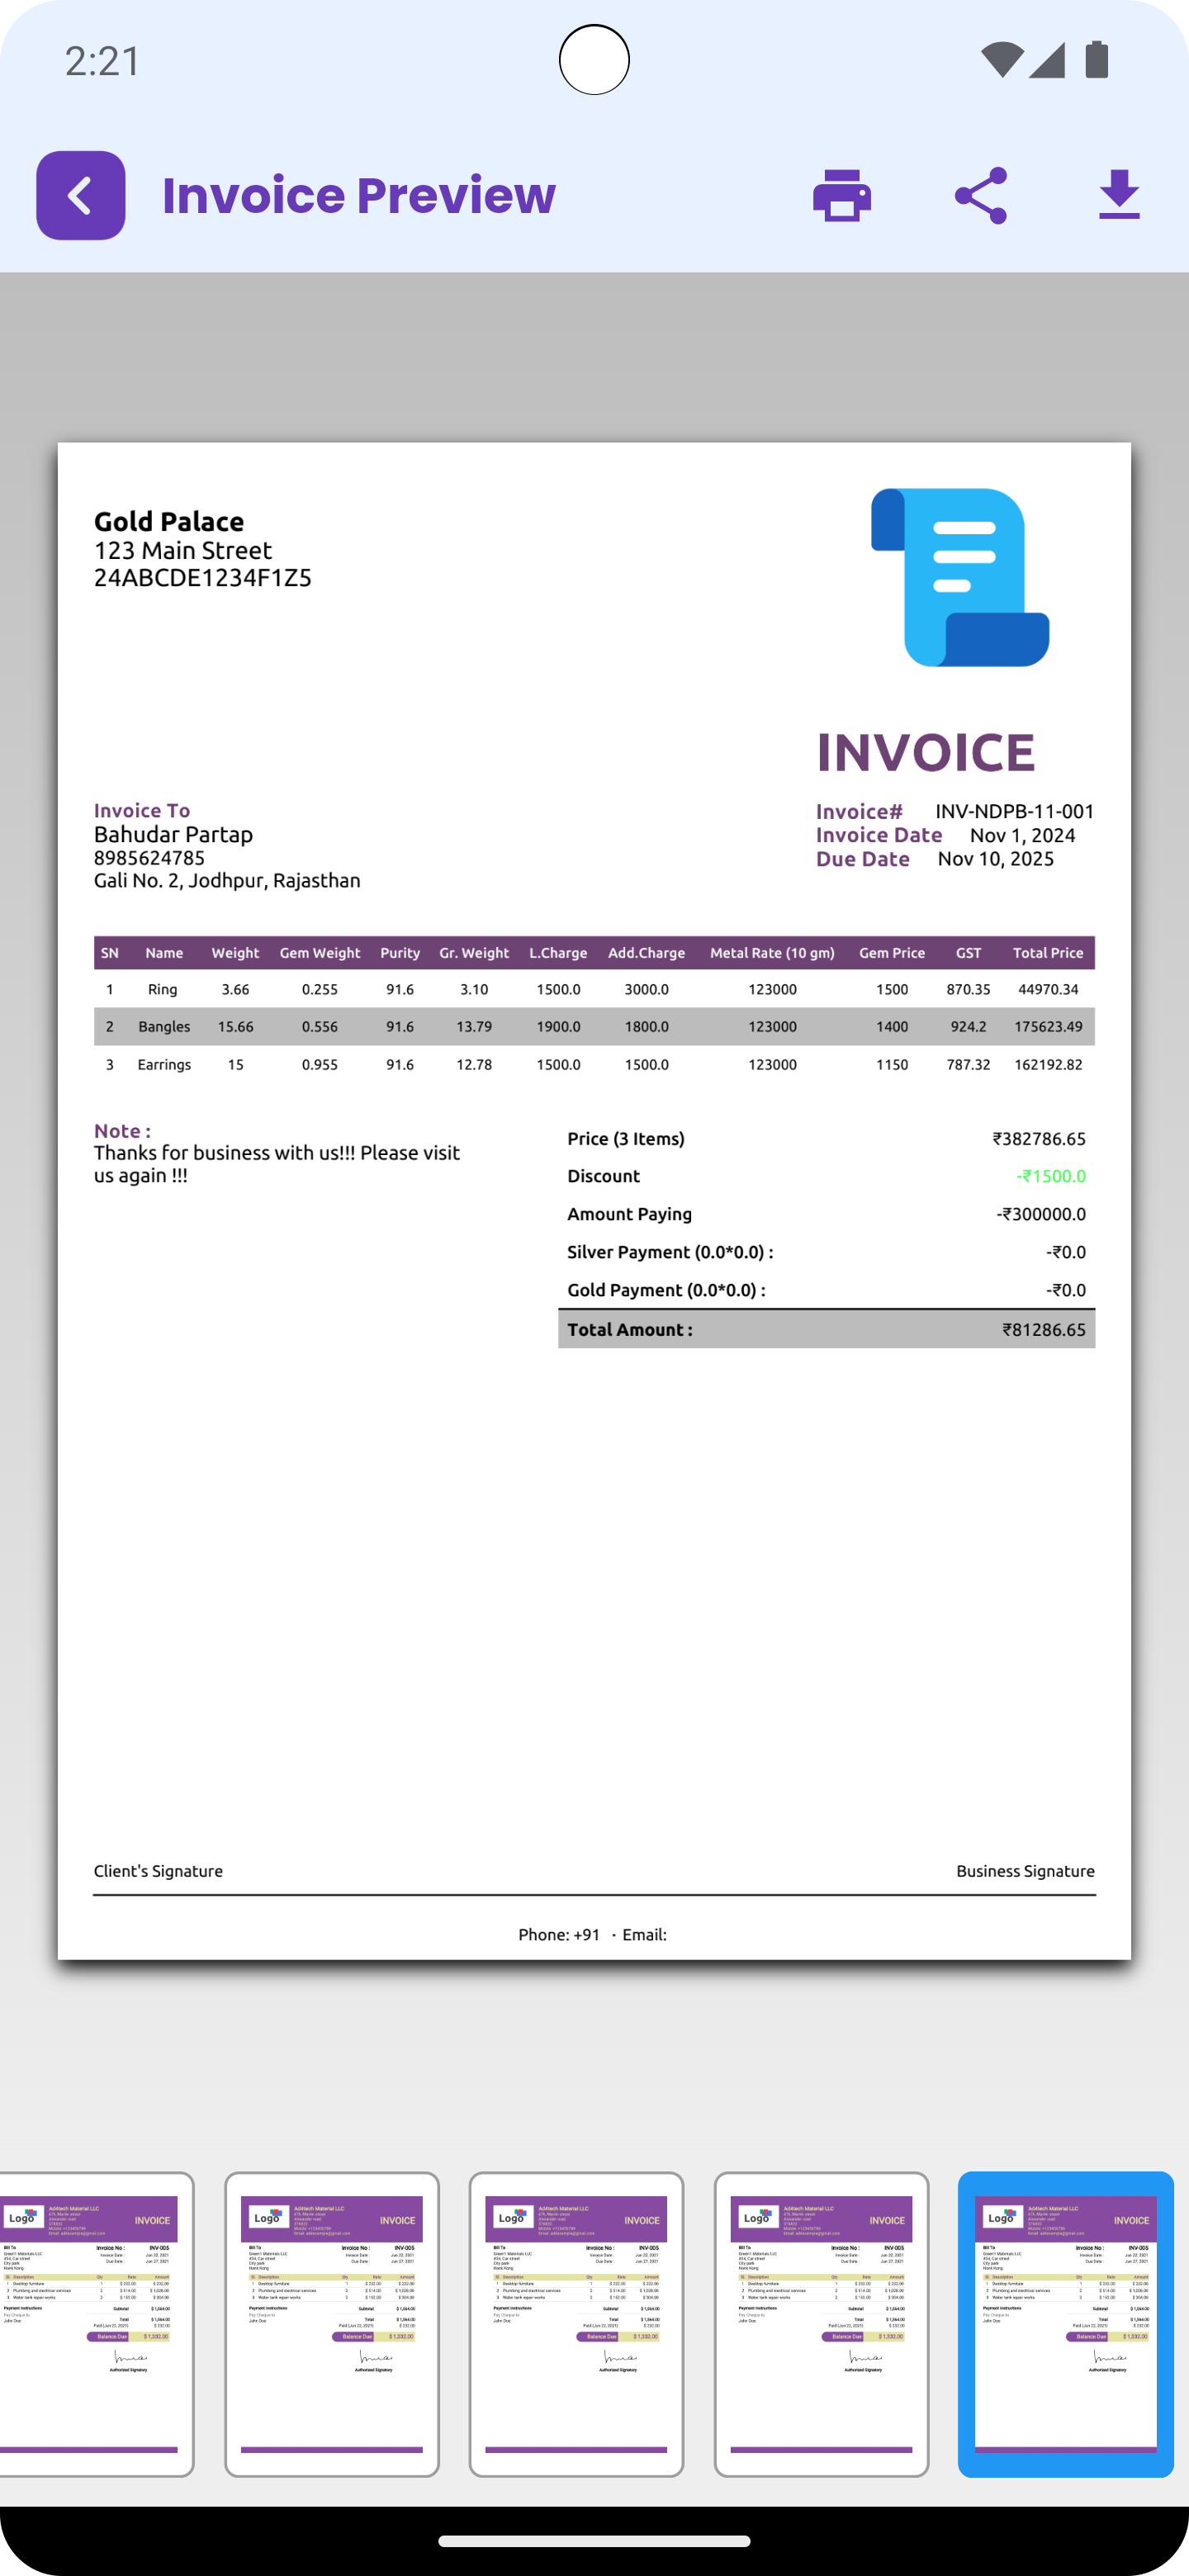Tap the Client's Signature label
Viewport: 1189px width, 2576px height.
click(158, 1871)
